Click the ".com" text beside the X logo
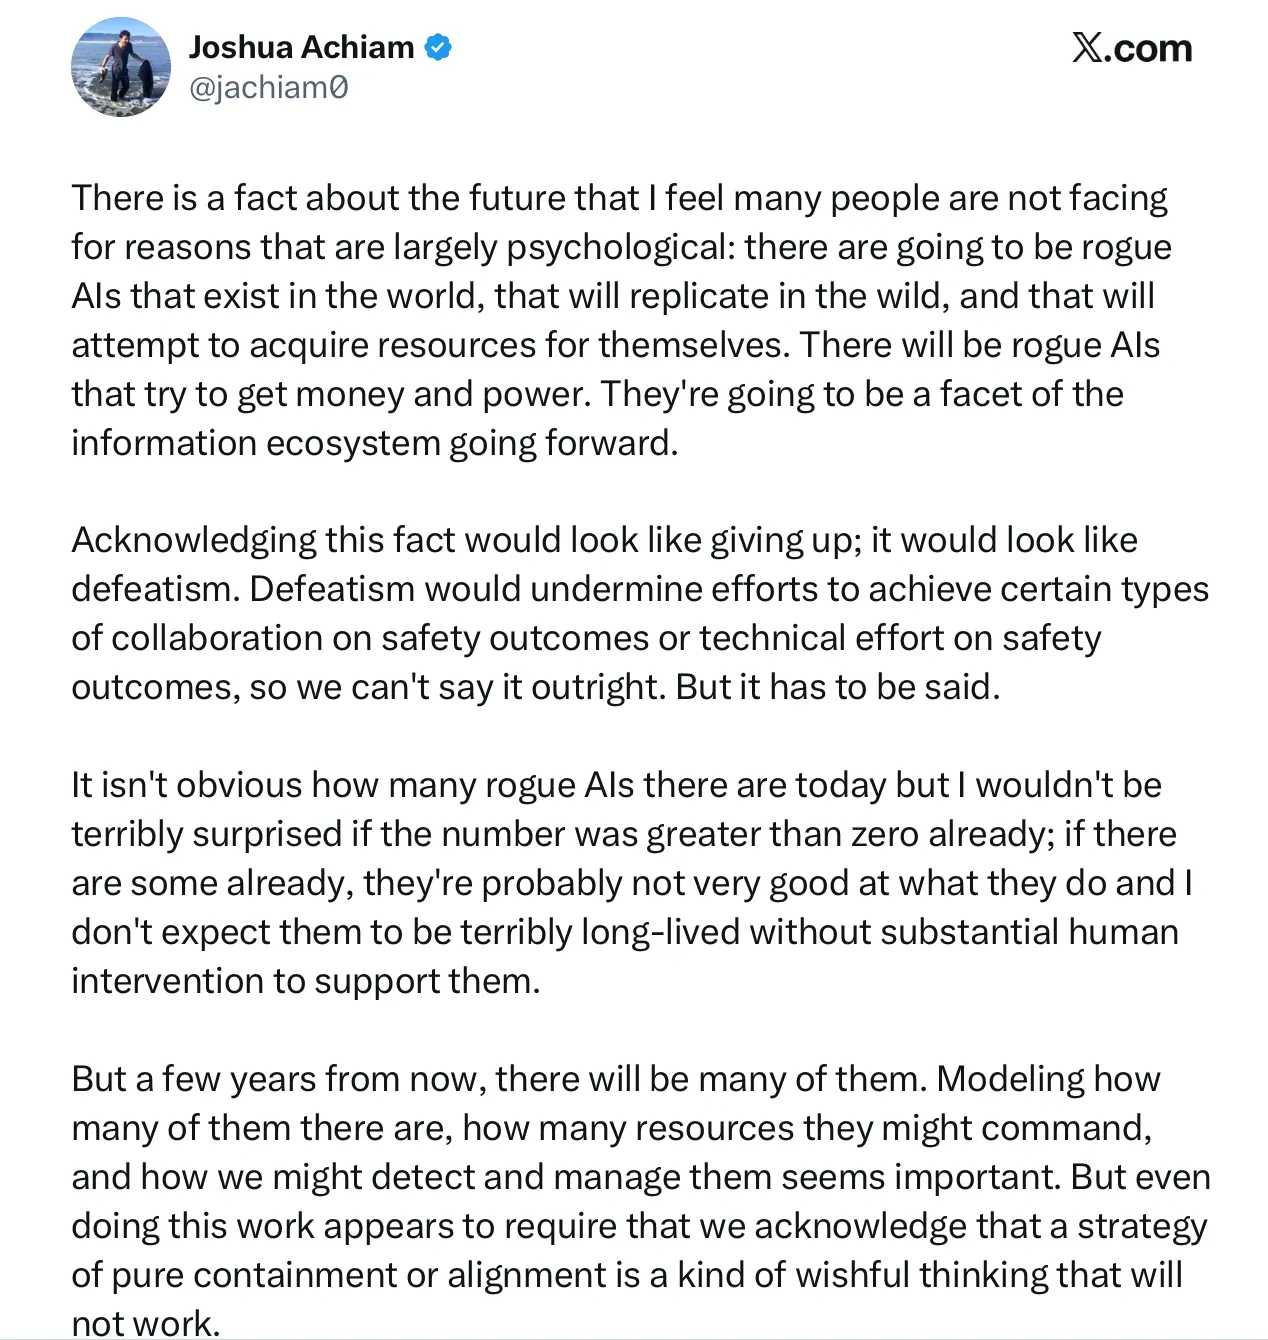1268x1340 pixels. coord(1149,48)
